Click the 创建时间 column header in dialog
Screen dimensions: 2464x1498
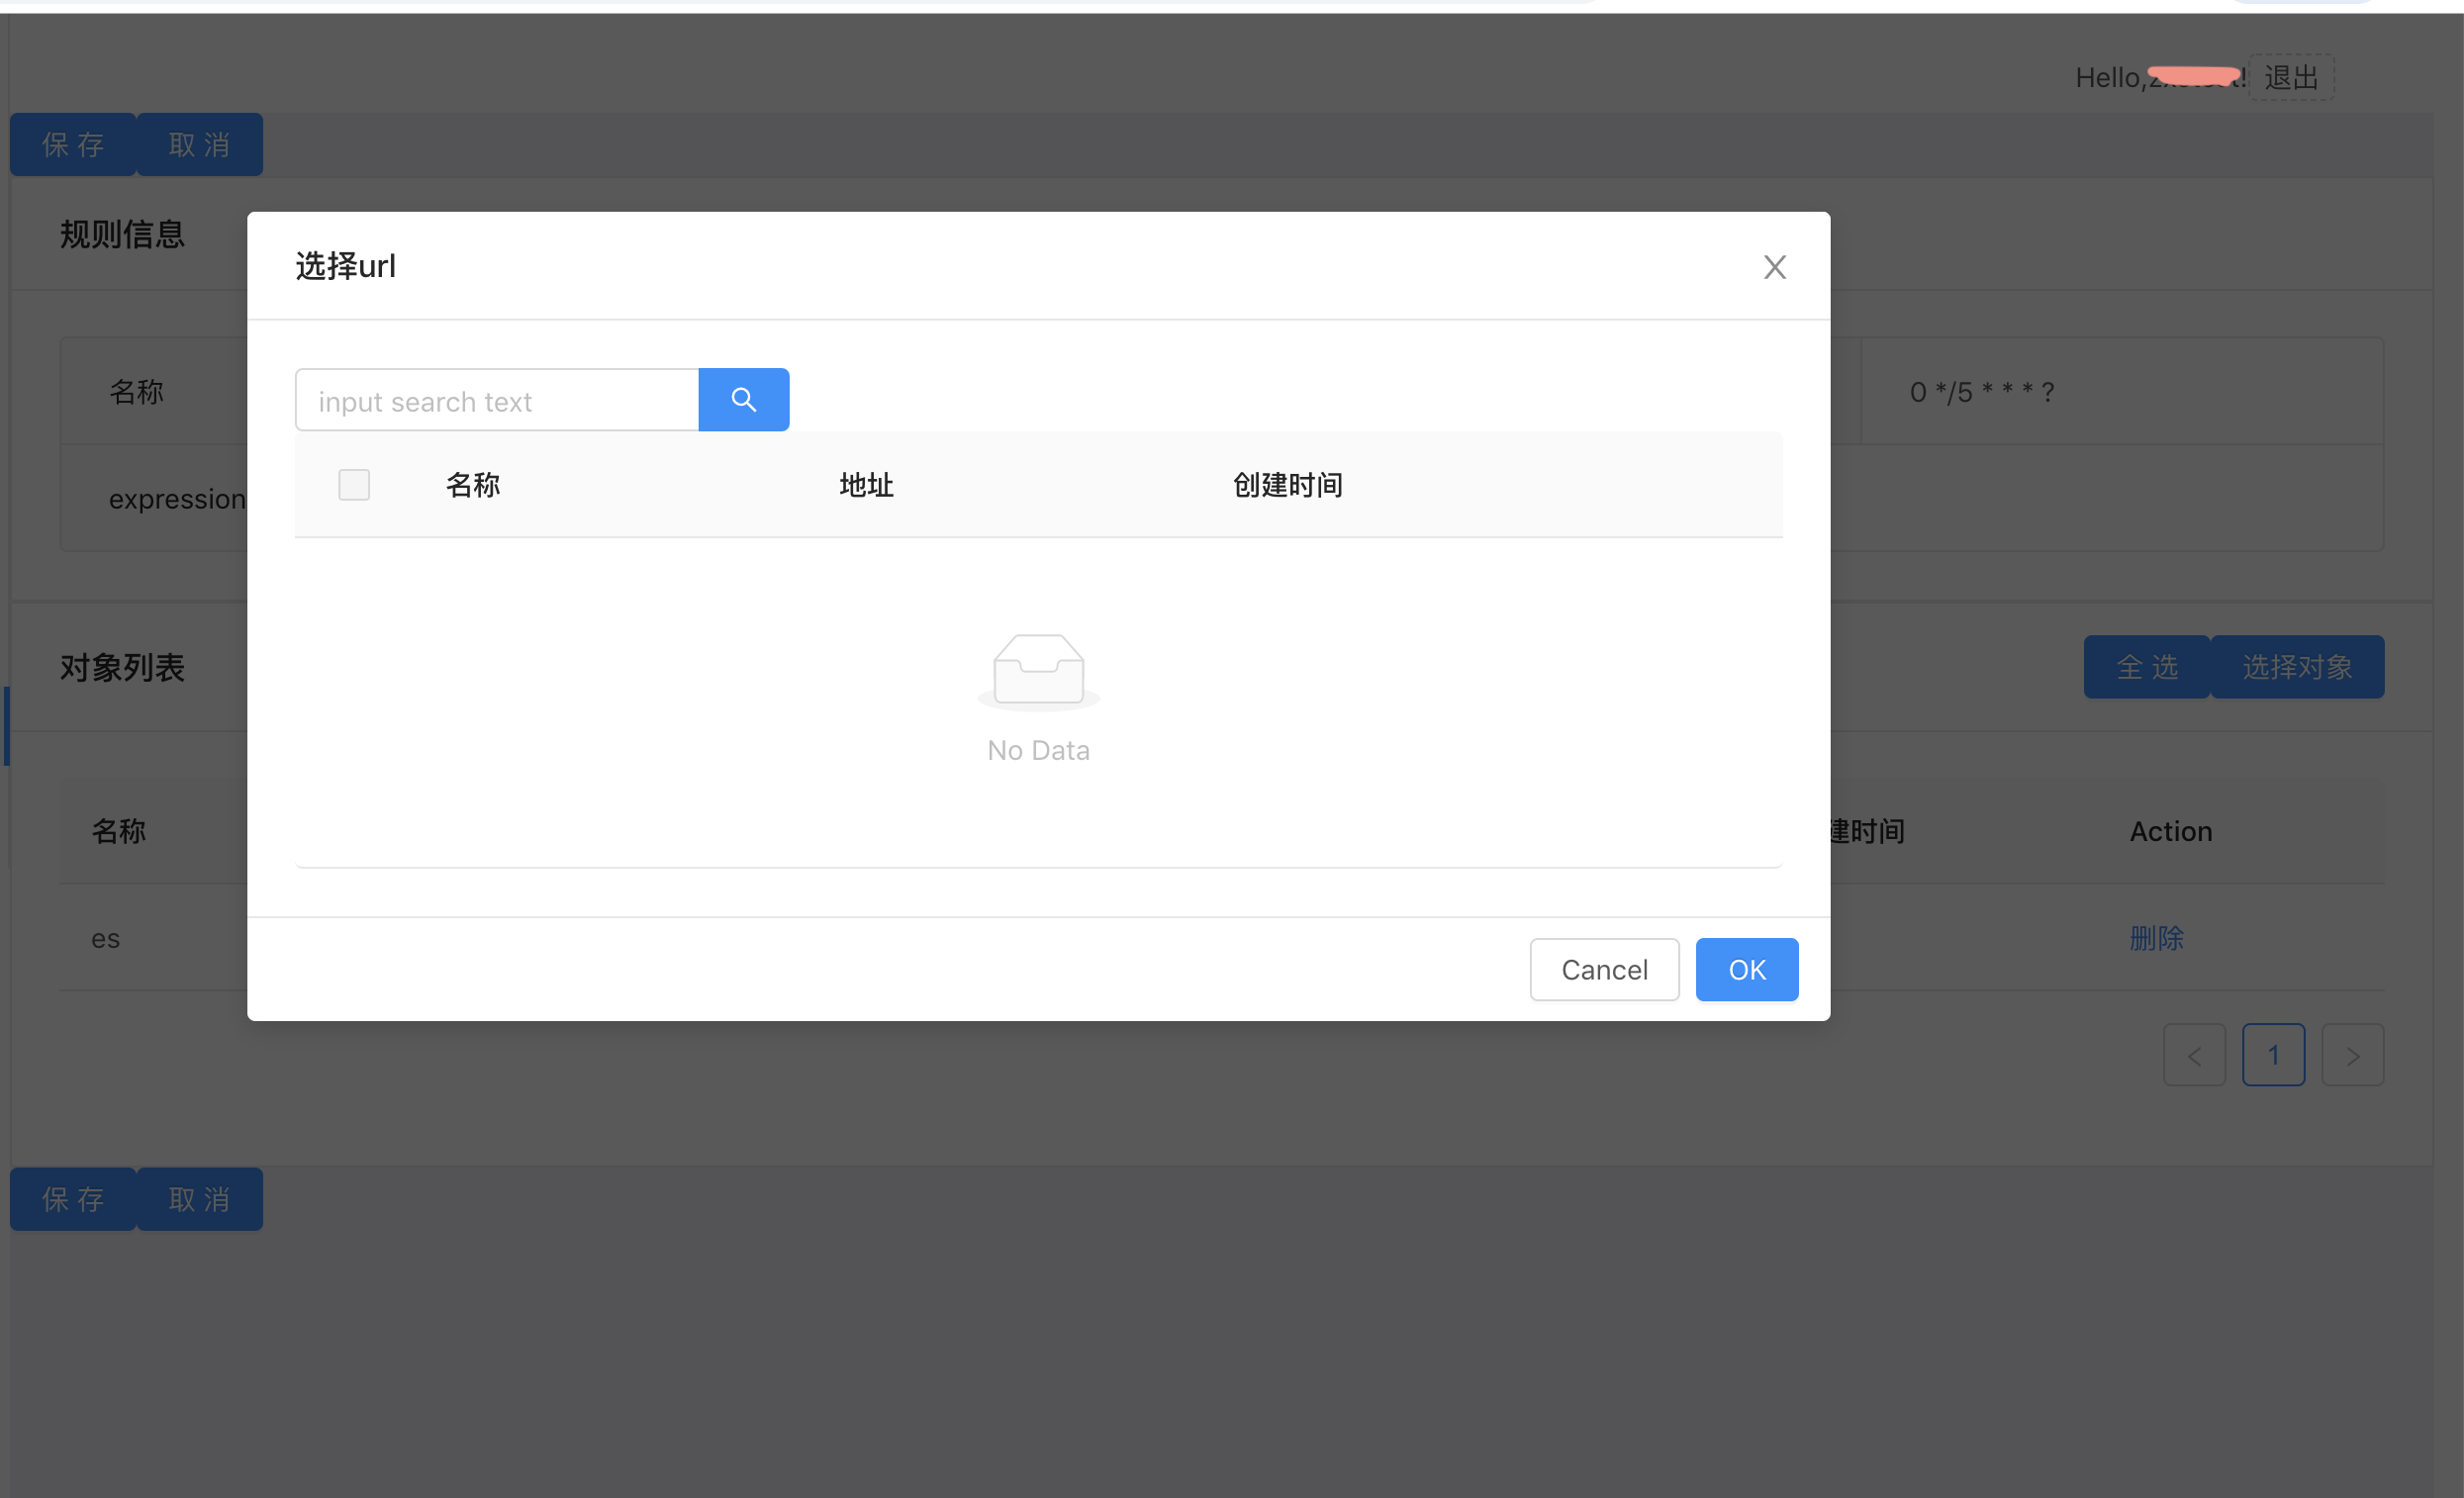coord(1287,485)
